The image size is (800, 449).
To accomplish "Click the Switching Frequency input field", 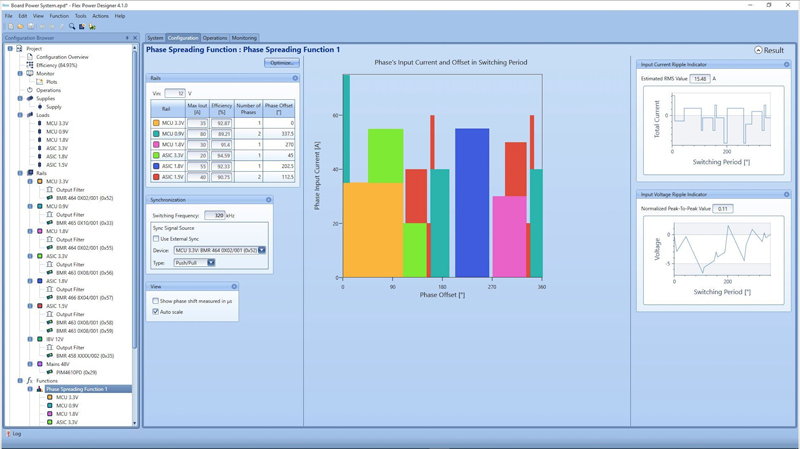I will coord(214,215).
